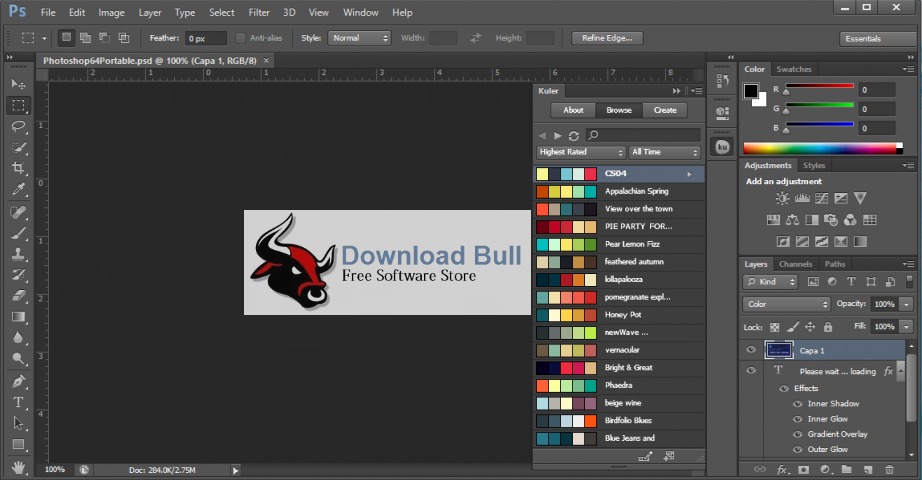
Task: Click the Refine Edge button
Action: point(607,38)
